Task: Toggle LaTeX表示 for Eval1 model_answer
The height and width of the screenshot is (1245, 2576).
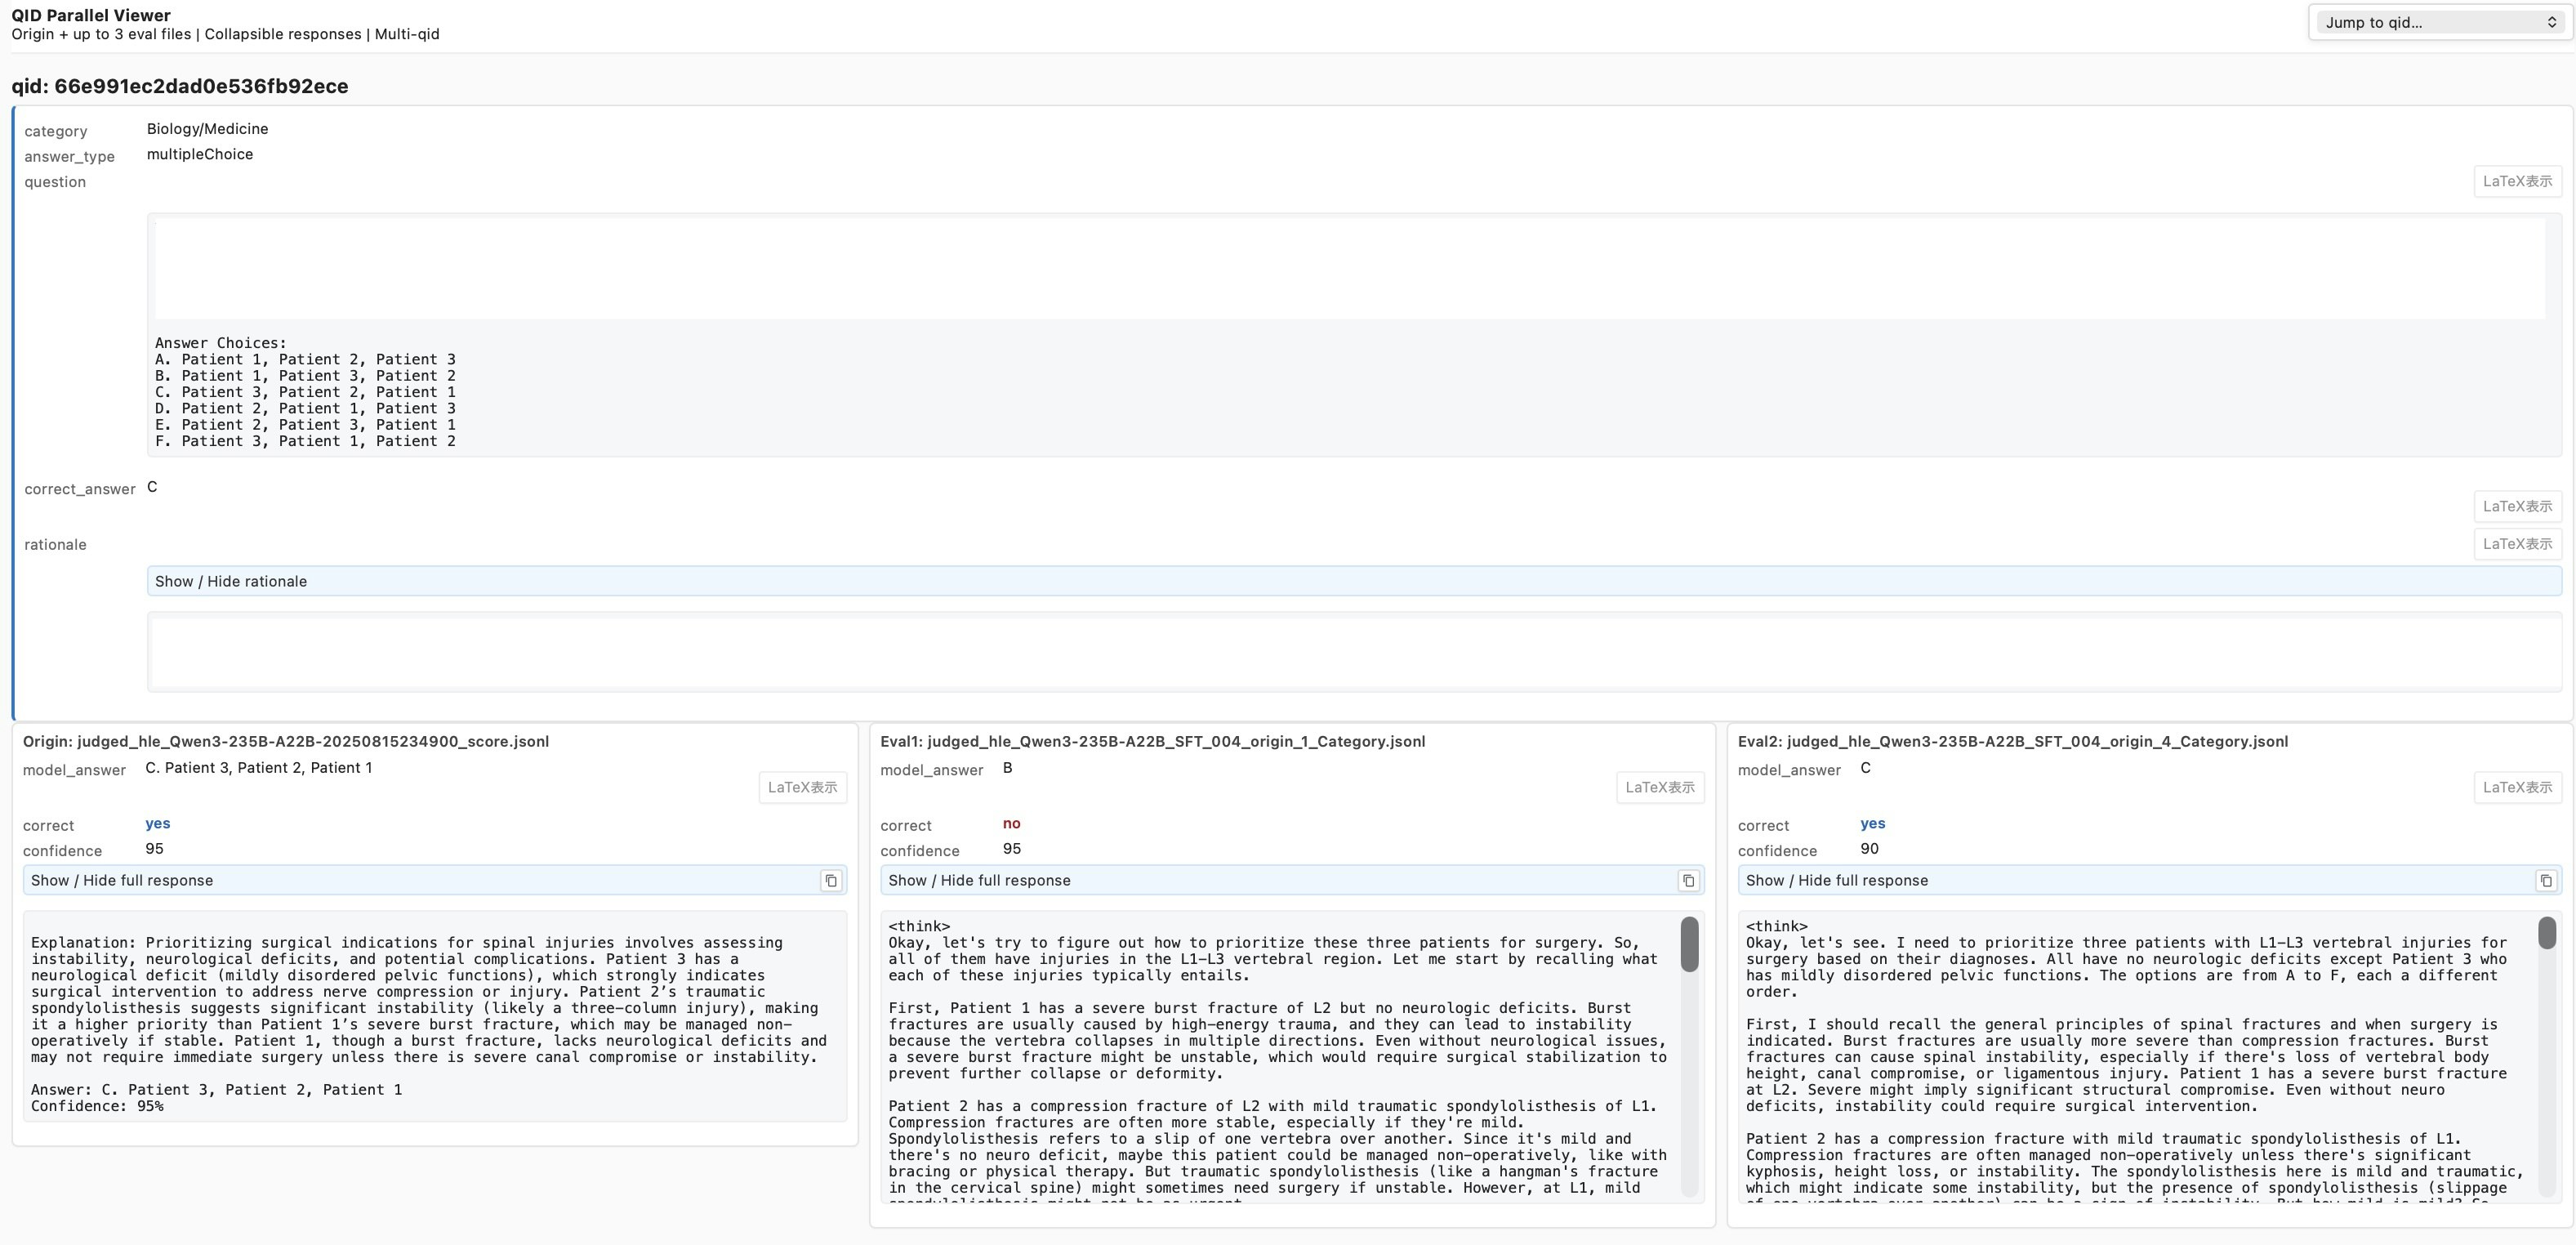Action: click(x=1660, y=787)
